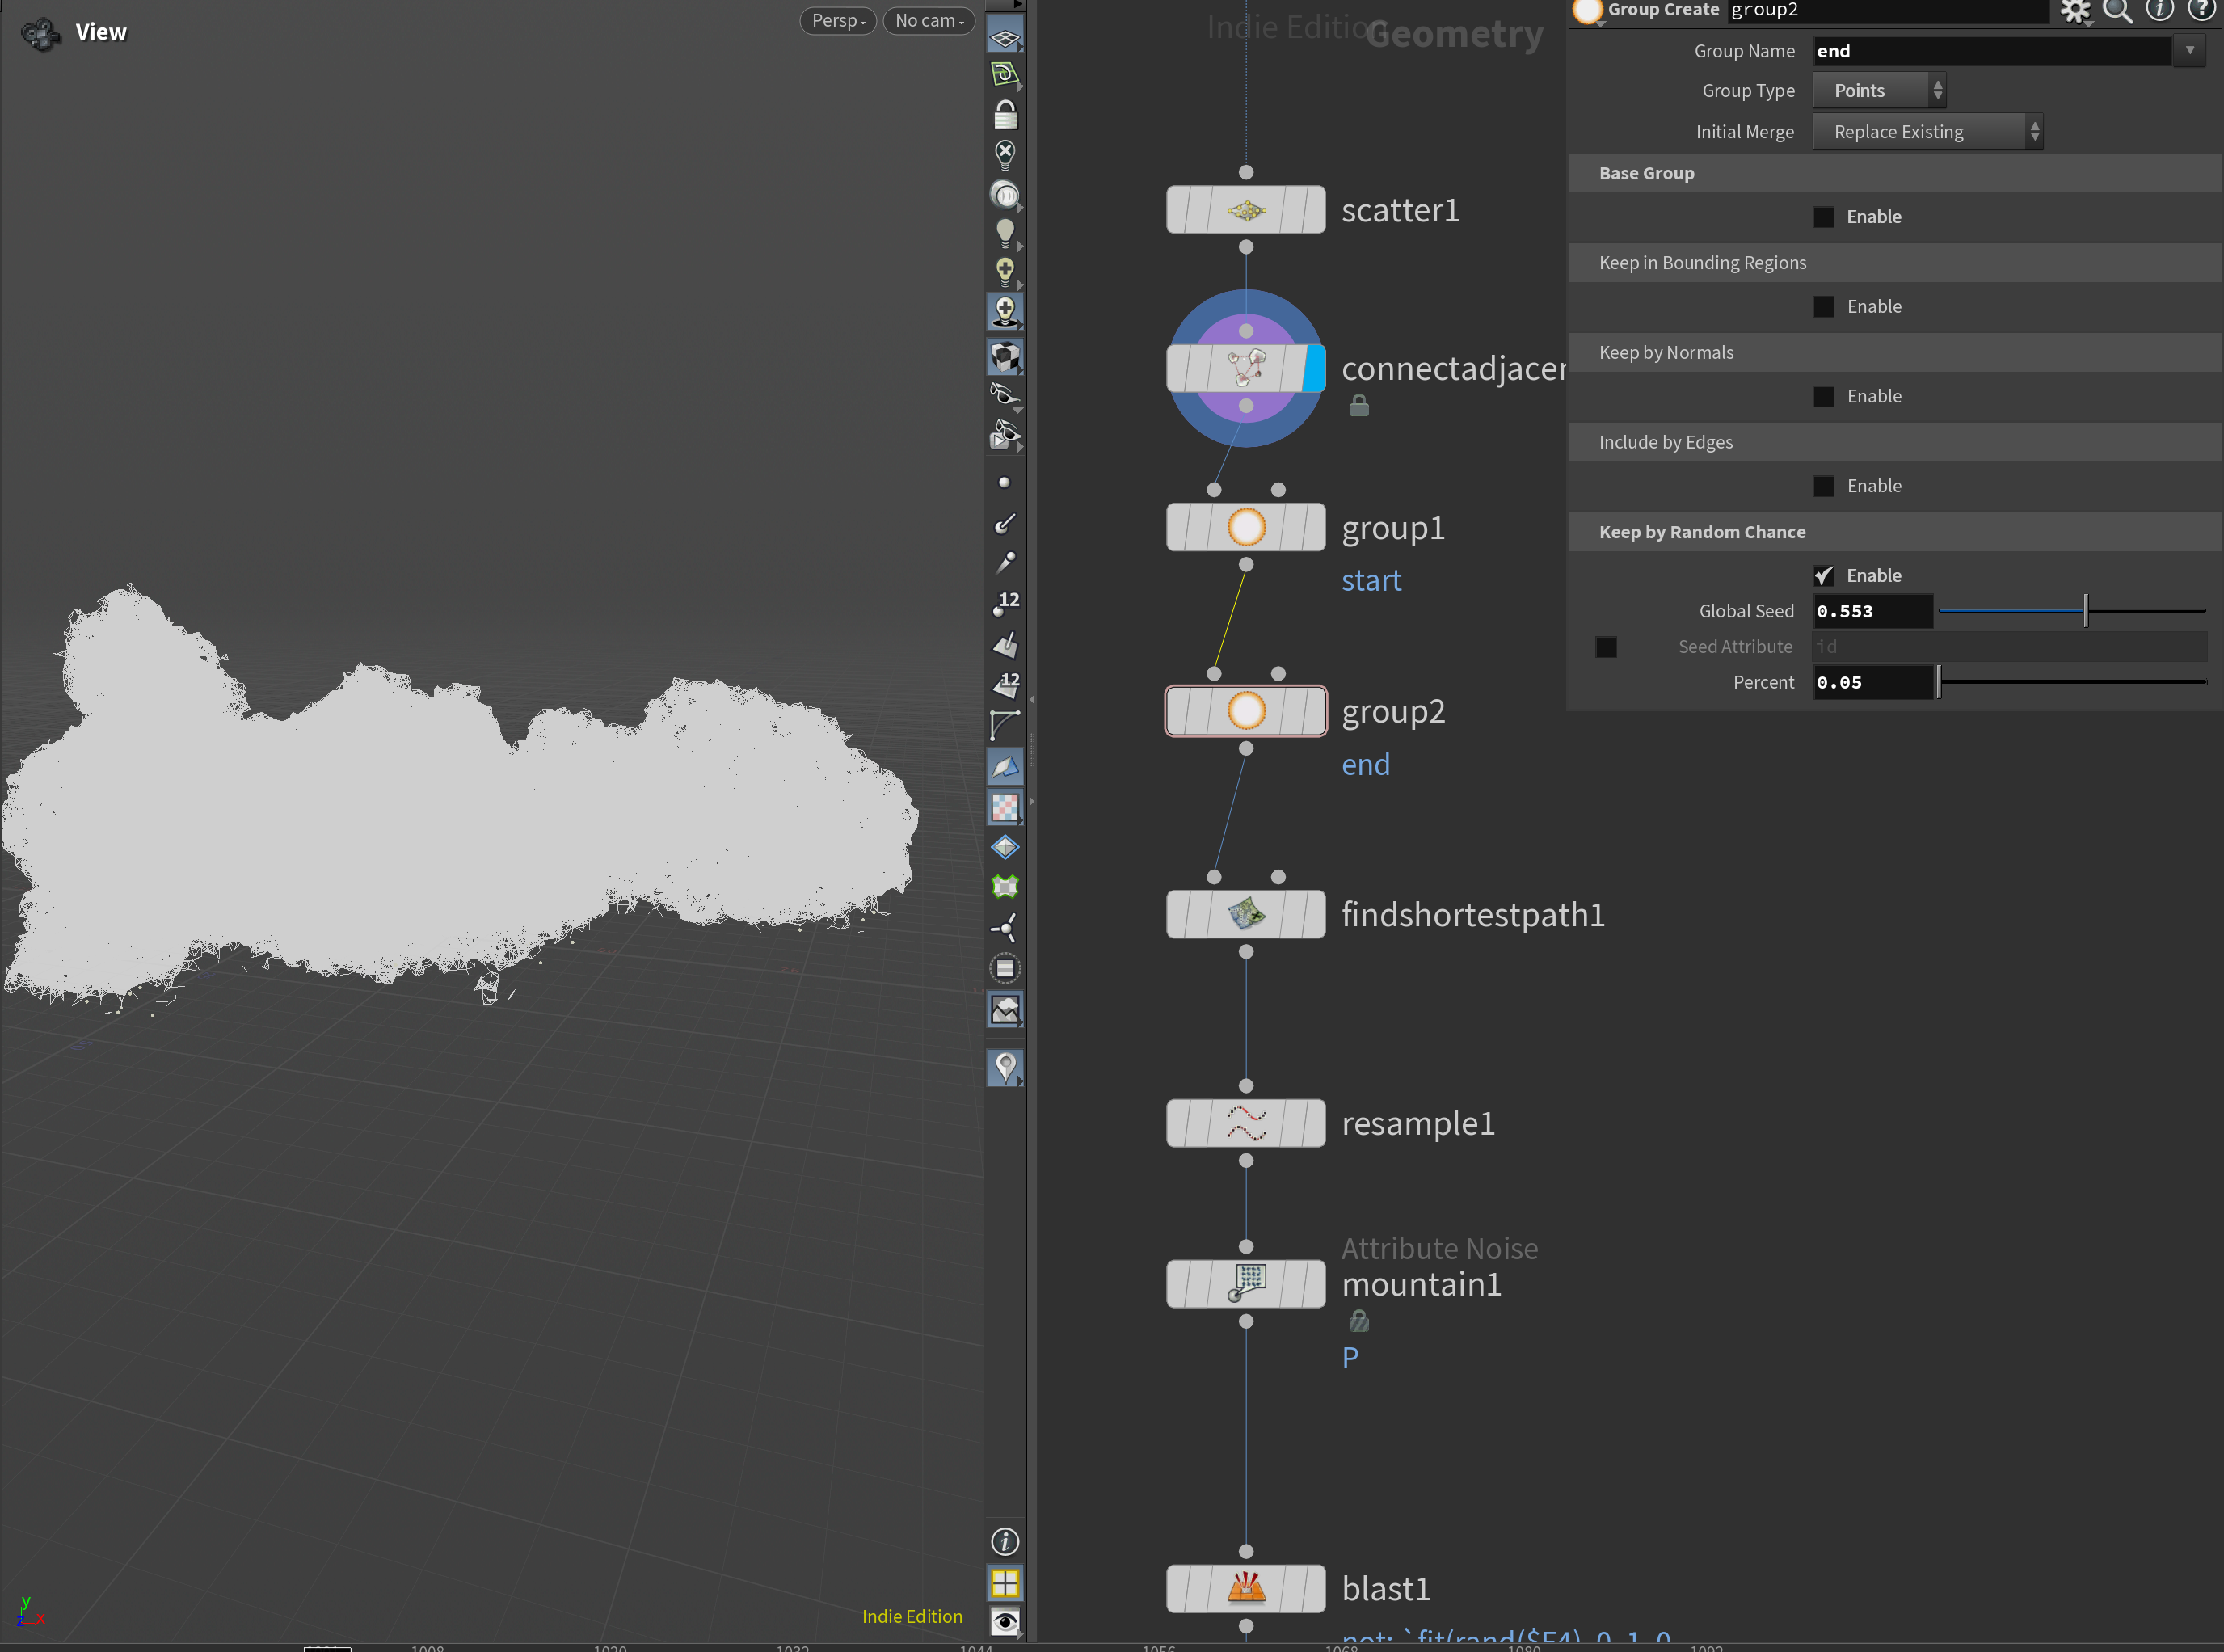Open the Group Type Points dropdown

pyautogui.click(x=1878, y=91)
